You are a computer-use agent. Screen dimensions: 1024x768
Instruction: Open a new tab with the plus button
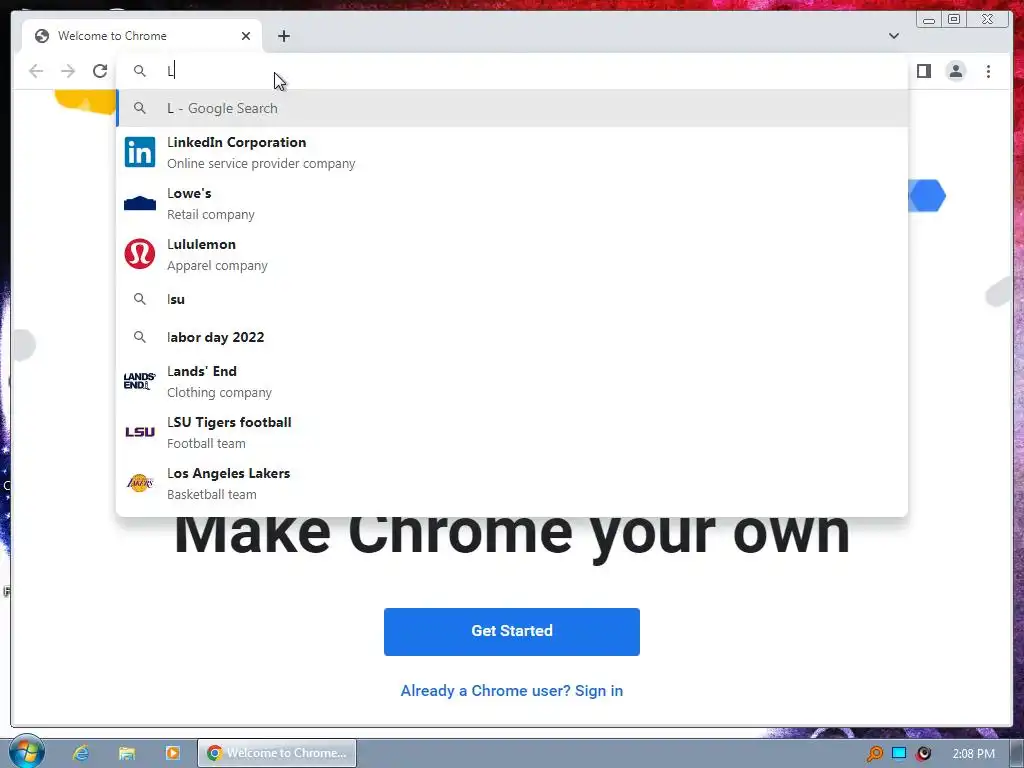click(x=283, y=36)
